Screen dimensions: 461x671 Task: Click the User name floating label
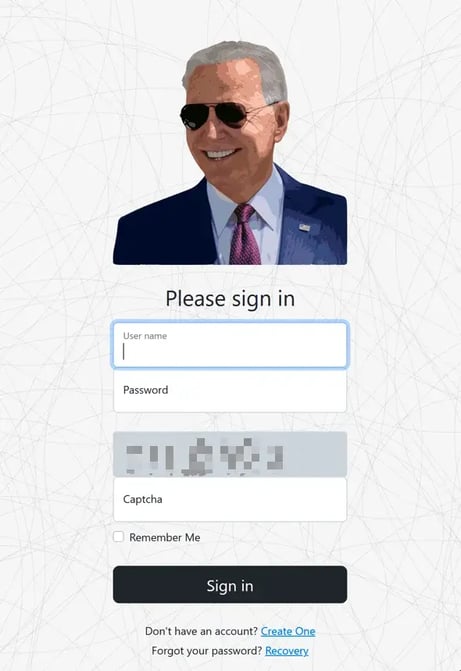pos(145,336)
